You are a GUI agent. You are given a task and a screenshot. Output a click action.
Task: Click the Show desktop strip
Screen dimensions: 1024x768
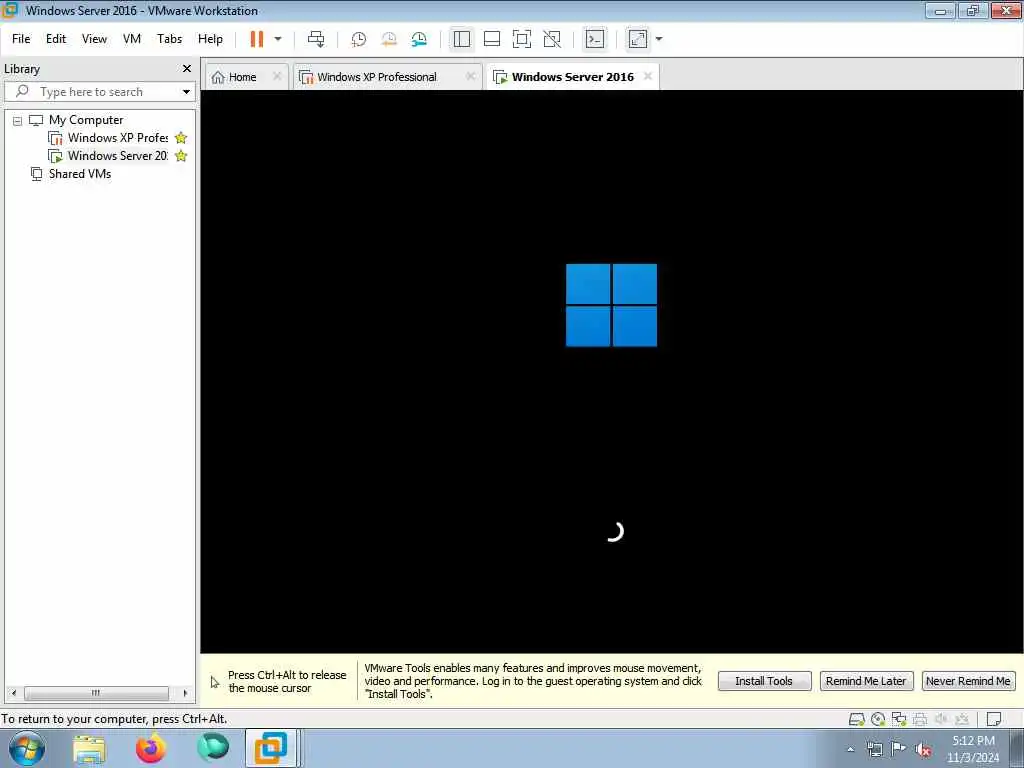pos(1017,748)
